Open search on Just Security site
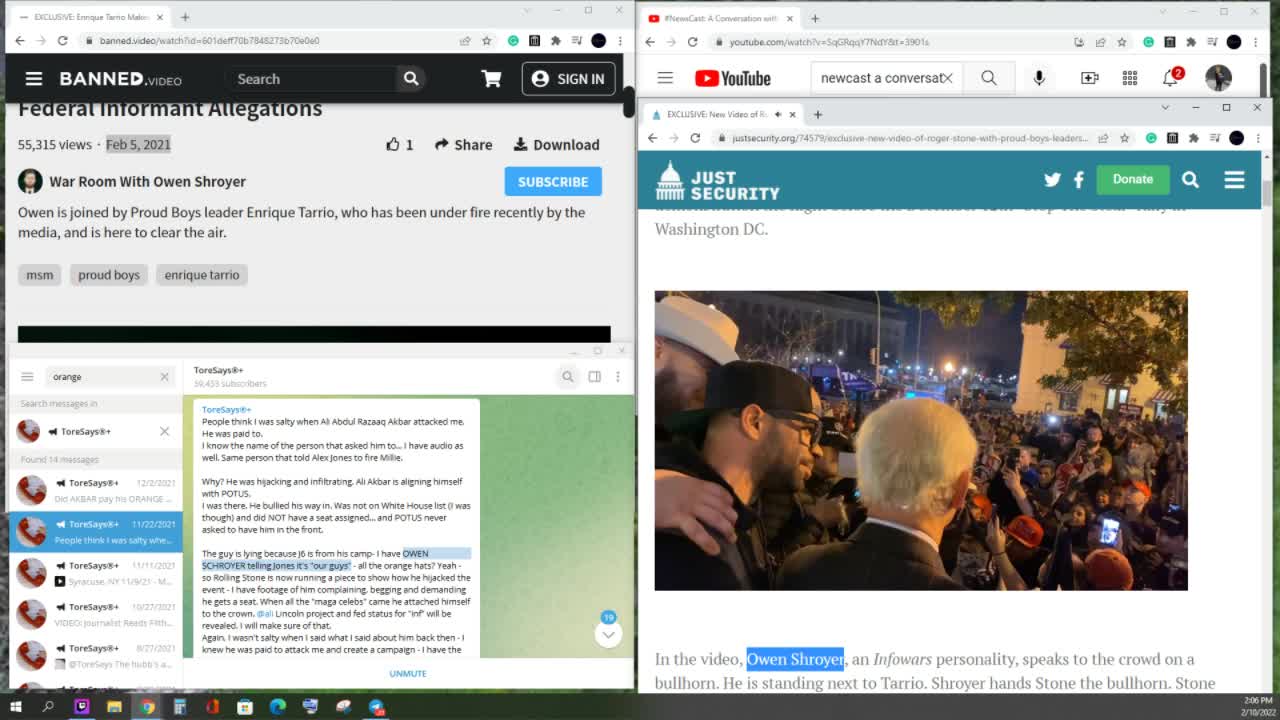This screenshot has width=1280, height=720. [1190, 180]
